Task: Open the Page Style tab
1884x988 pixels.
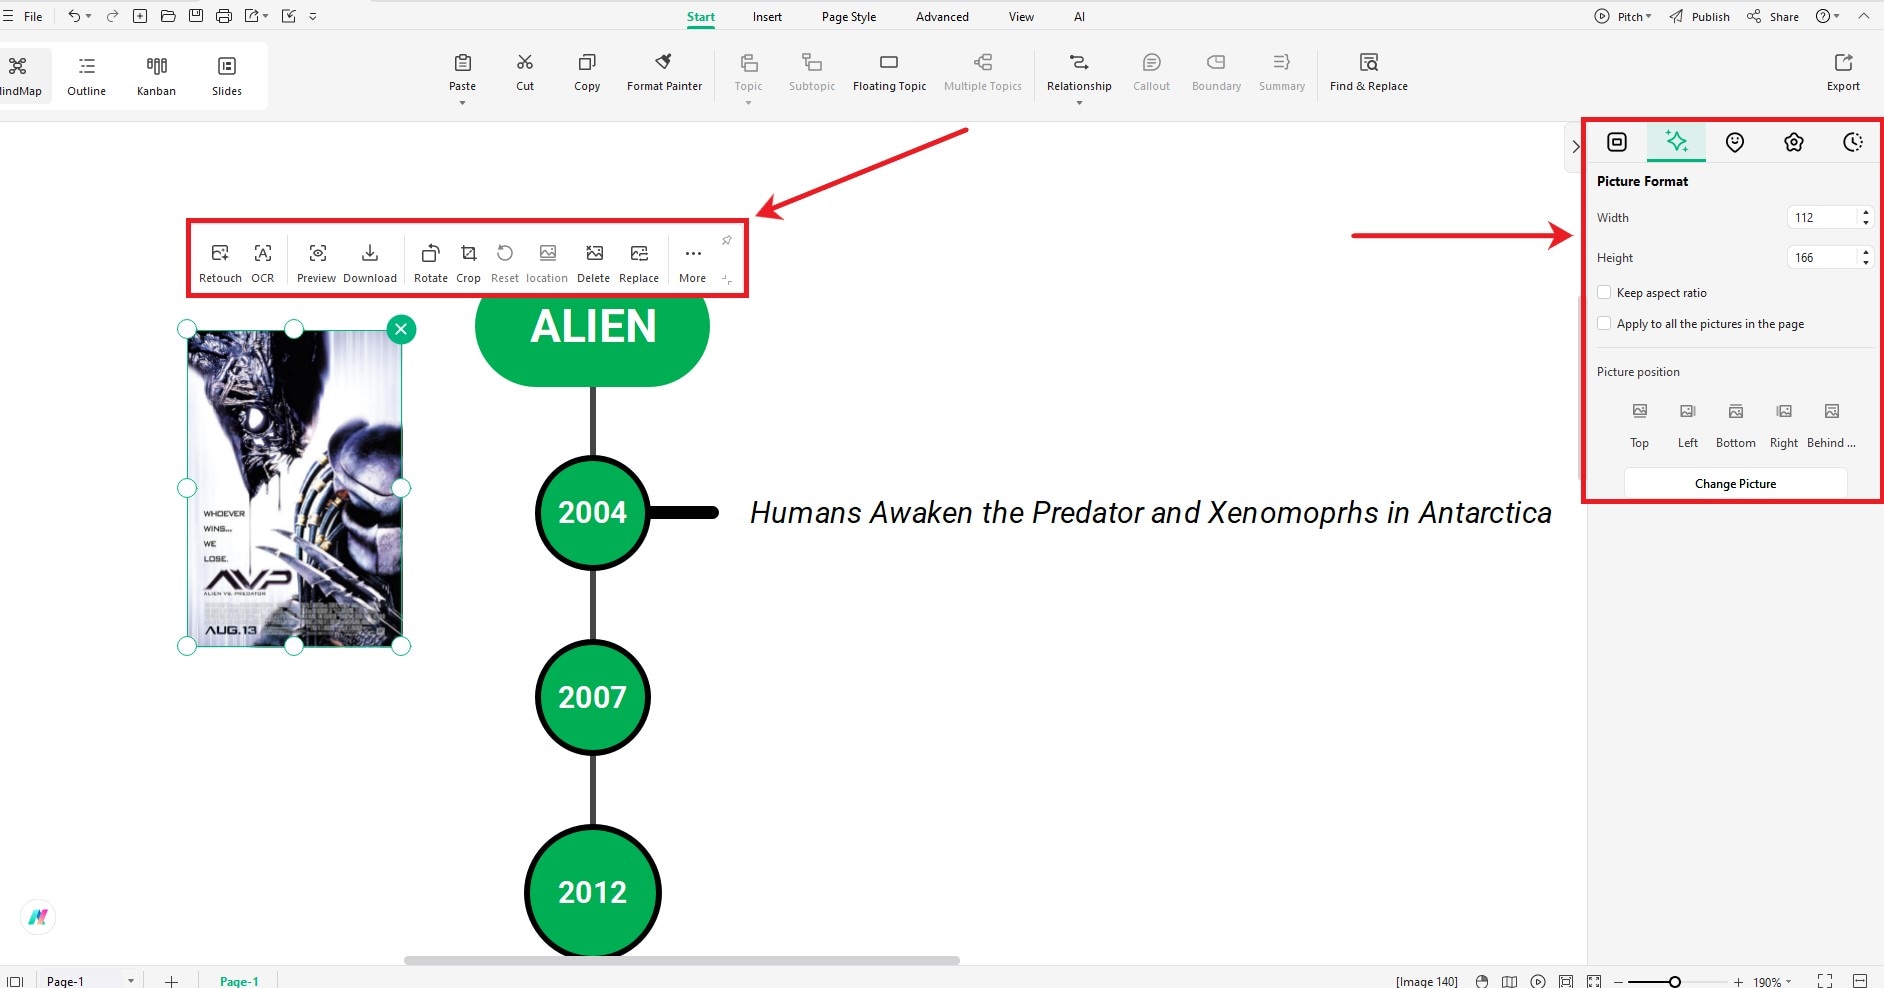Action: [x=849, y=16]
